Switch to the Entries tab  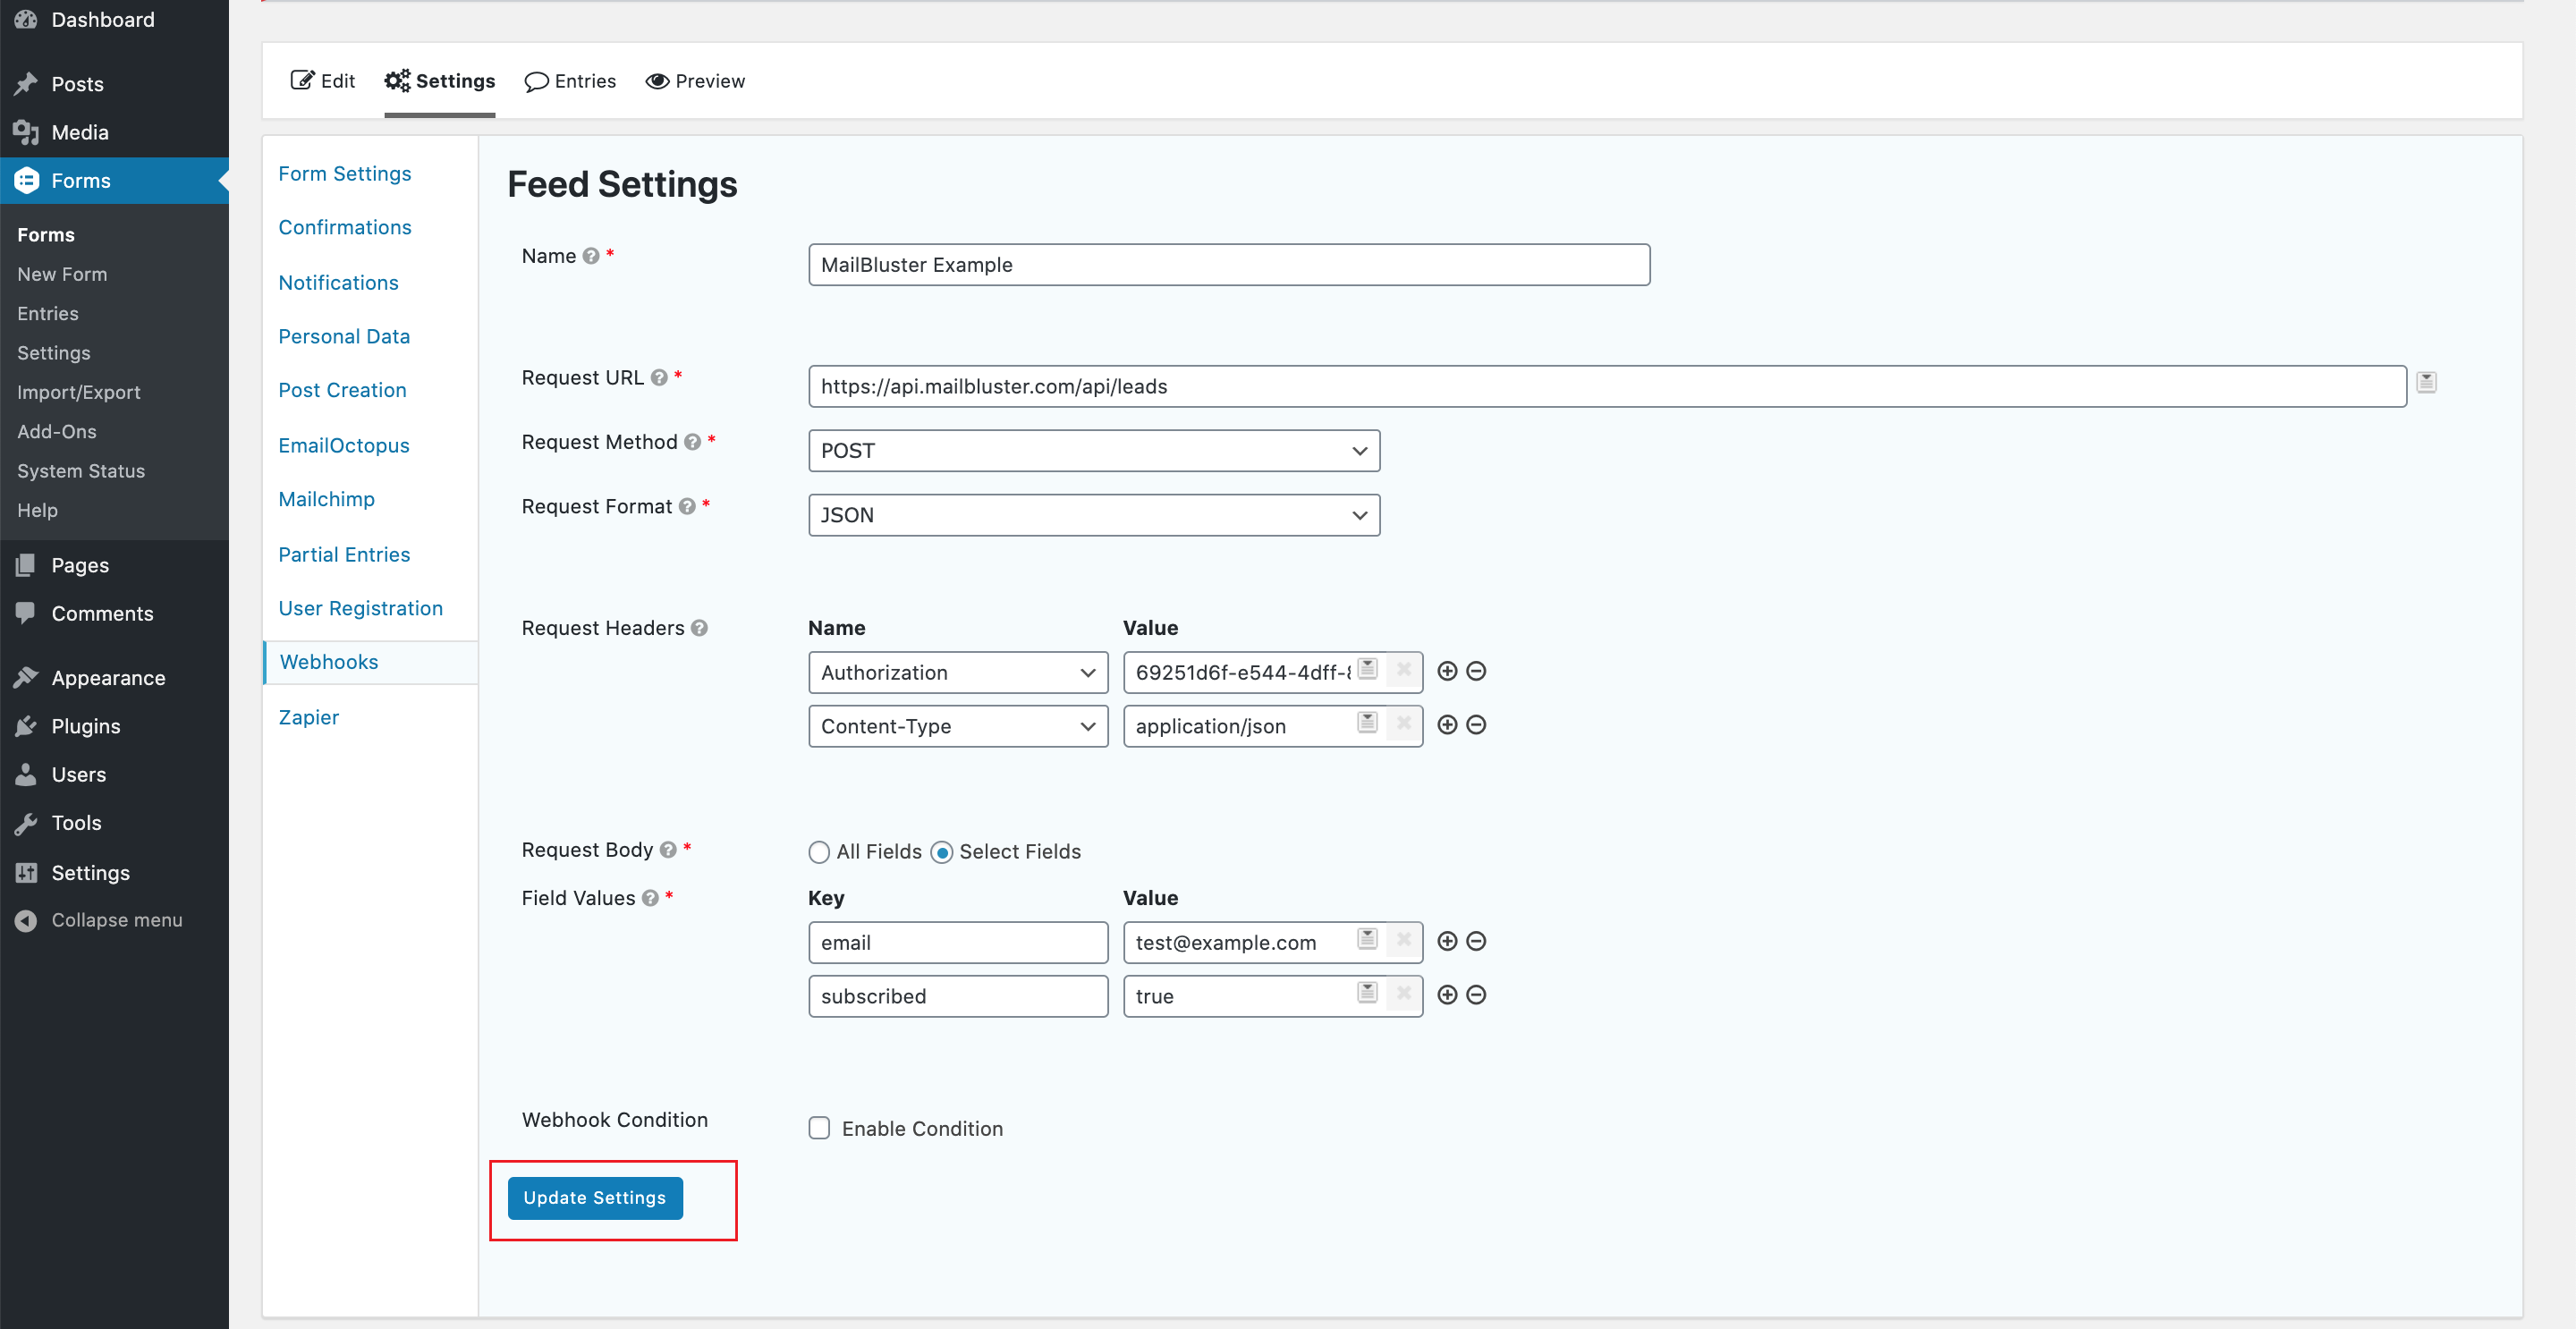point(570,81)
